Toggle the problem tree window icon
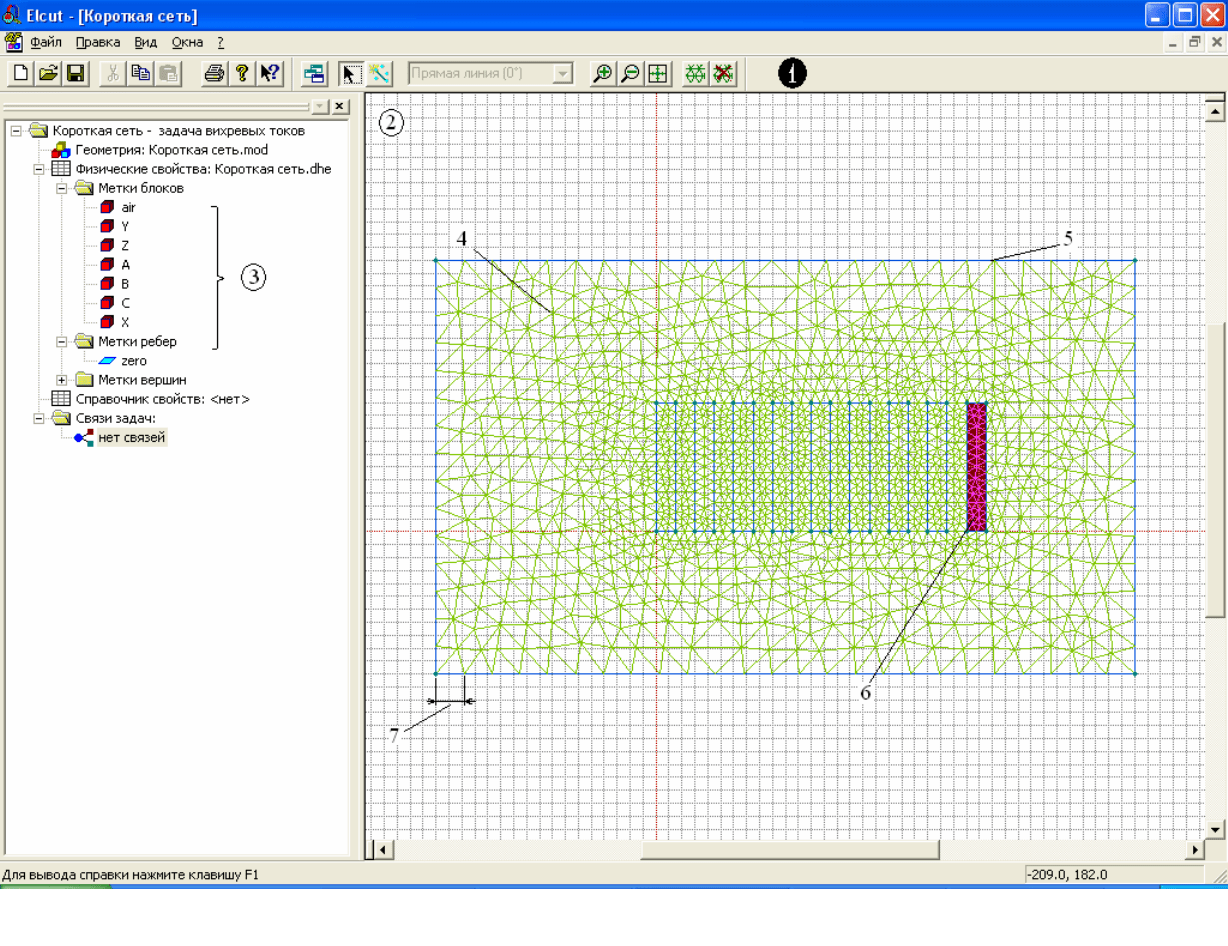The height and width of the screenshot is (946, 1228). 314,73
